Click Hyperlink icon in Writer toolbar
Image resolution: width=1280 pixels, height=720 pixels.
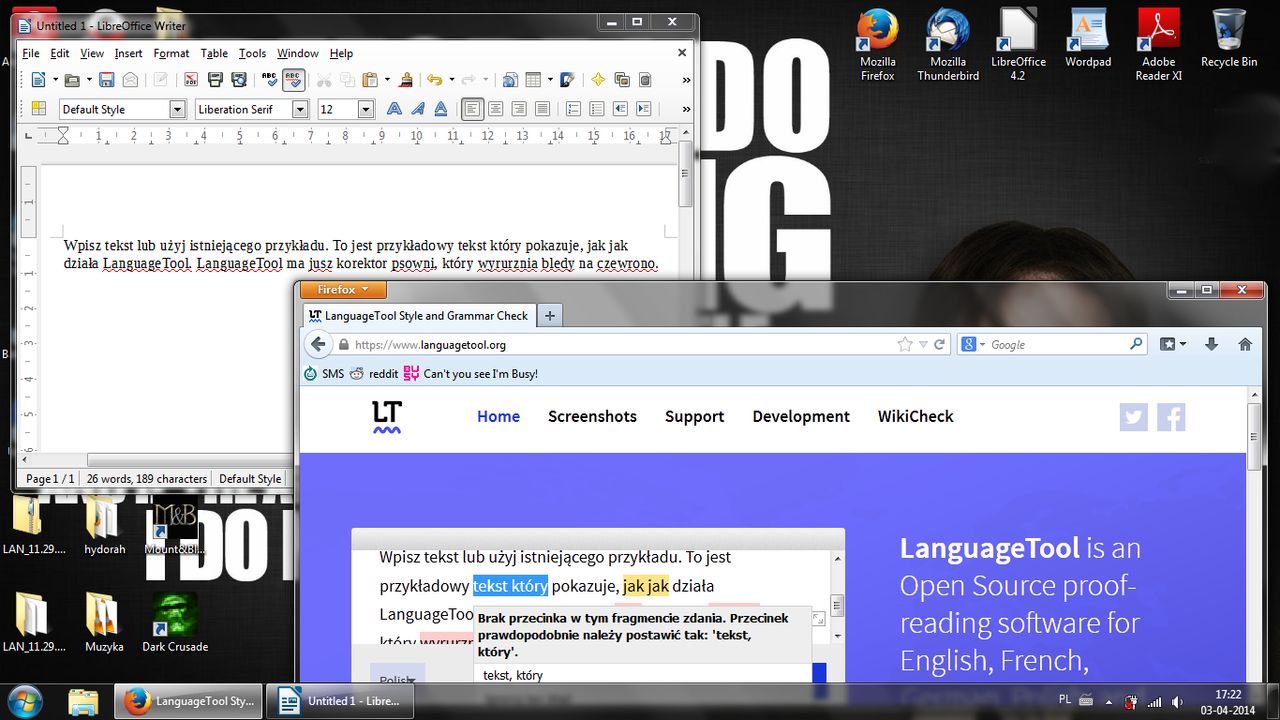(x=510, y=80)
